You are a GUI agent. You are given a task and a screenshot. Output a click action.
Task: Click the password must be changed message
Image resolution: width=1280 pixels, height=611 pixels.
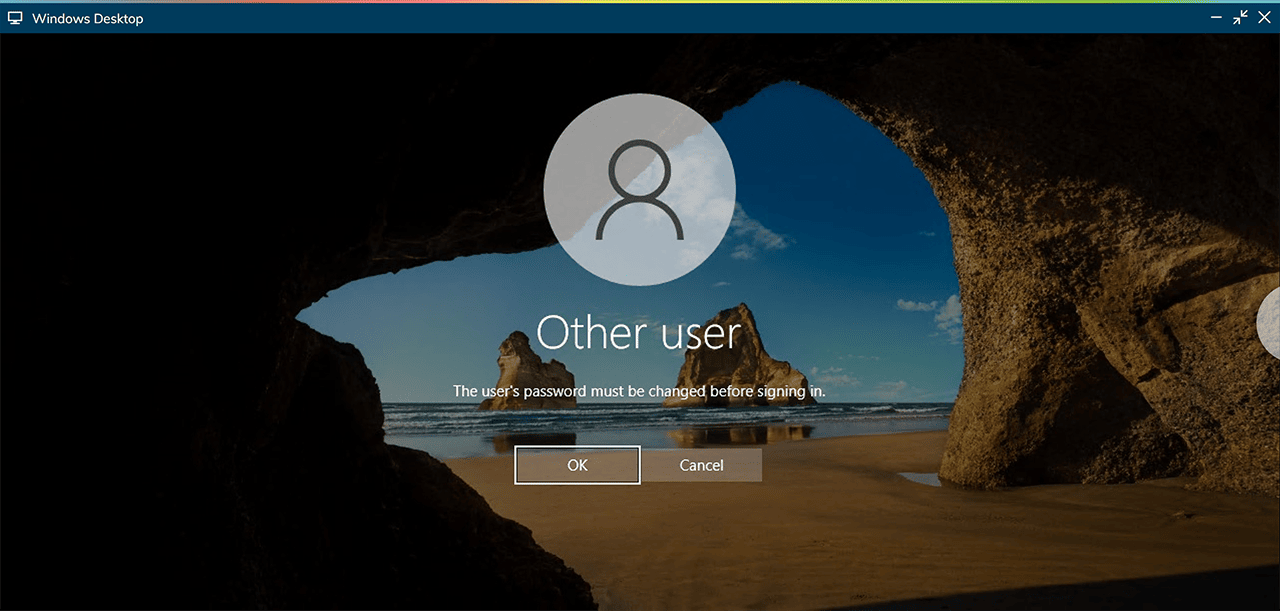pyautogui.click(x=639, y=391)
